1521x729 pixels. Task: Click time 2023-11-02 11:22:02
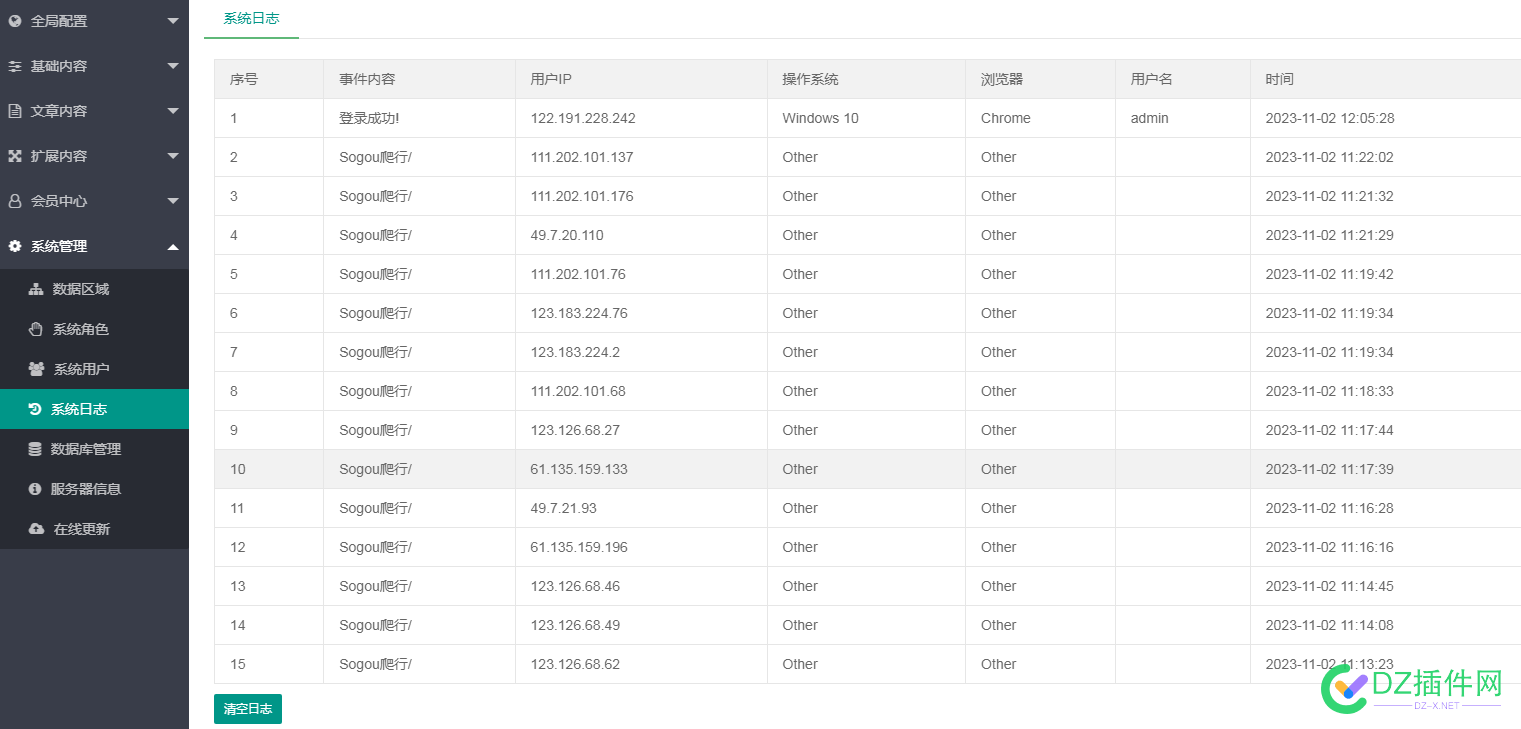(x=1329, y=157)
